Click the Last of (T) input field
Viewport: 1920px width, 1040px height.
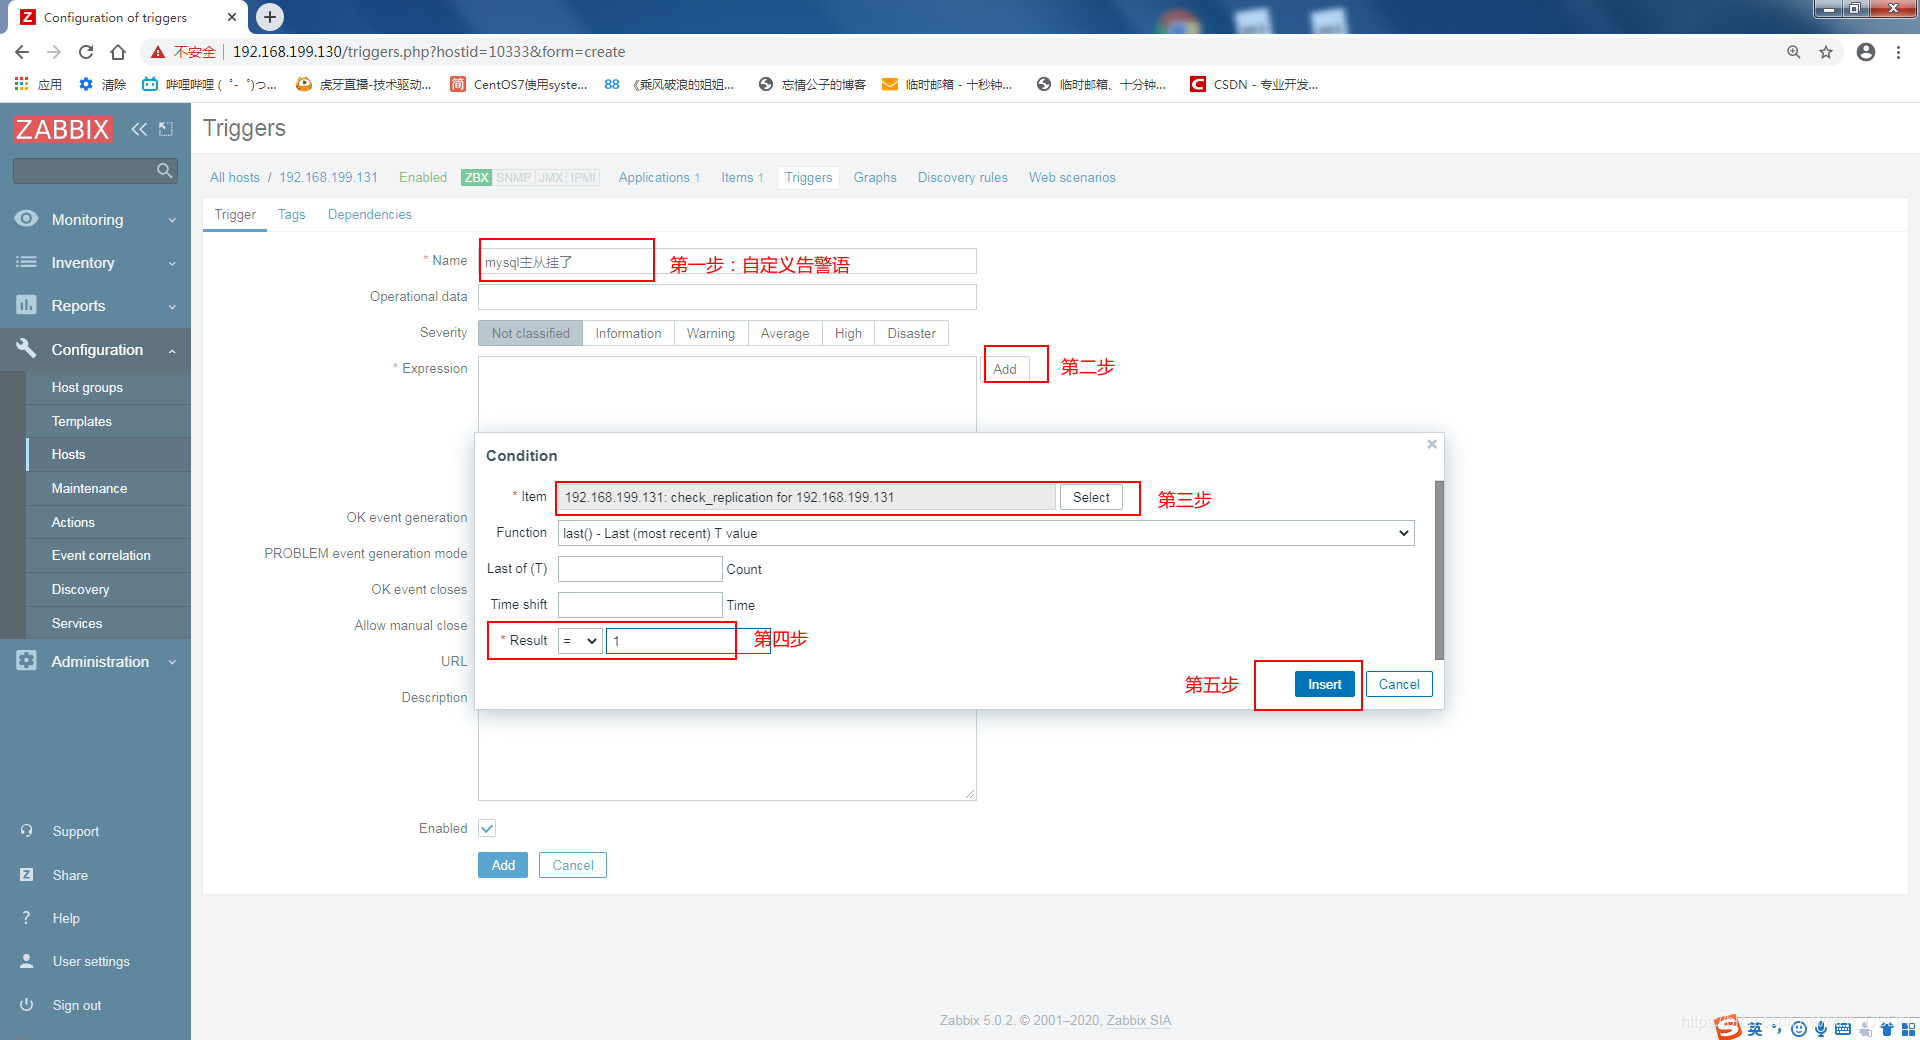tap(640, 569)
